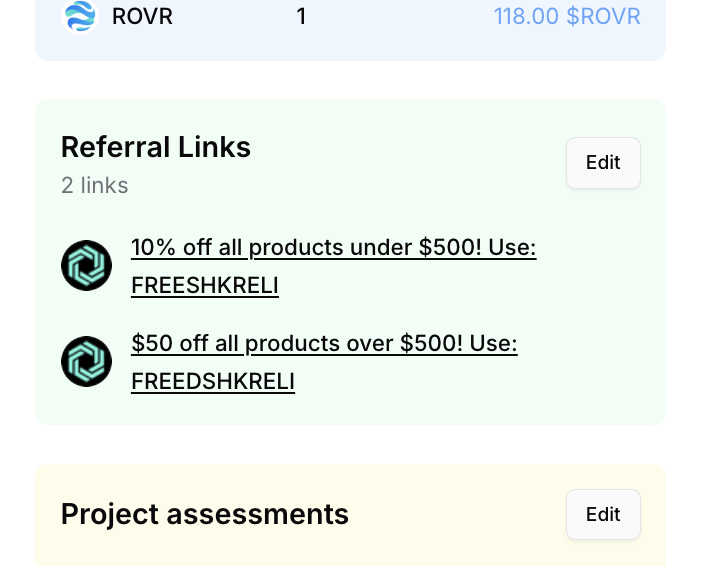Open the $50 off products over $500 link
The height and width of the screenshot is (566, 712).
(x=324, y=362)
